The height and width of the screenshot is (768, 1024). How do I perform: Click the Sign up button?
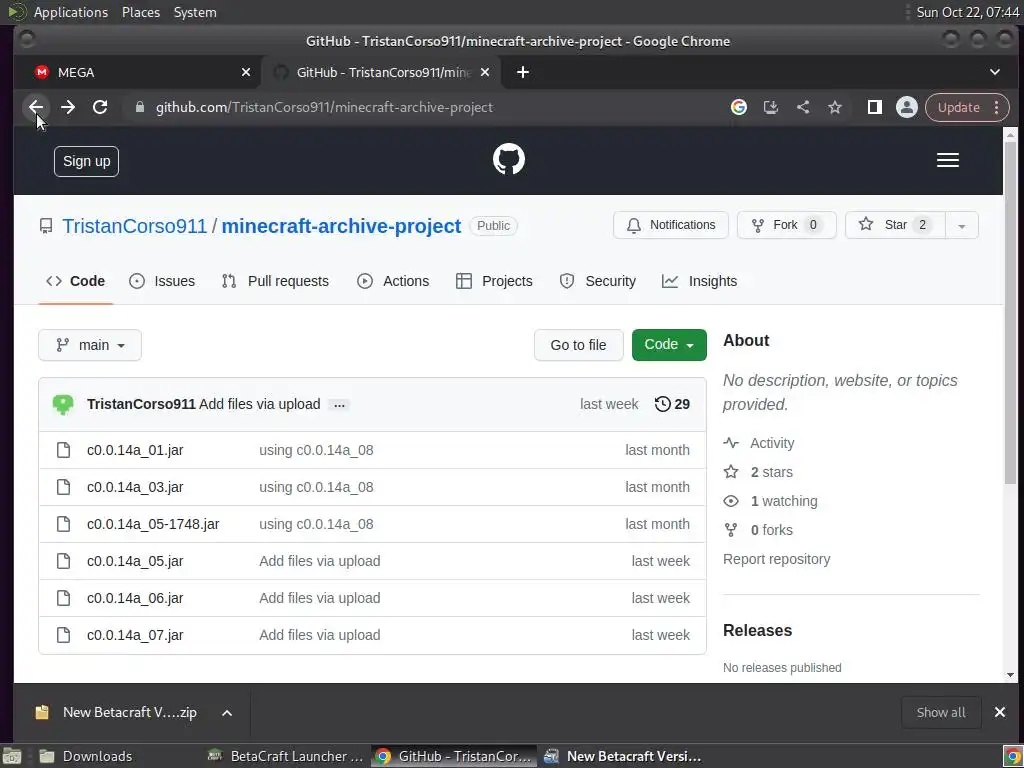coord(86,161)
